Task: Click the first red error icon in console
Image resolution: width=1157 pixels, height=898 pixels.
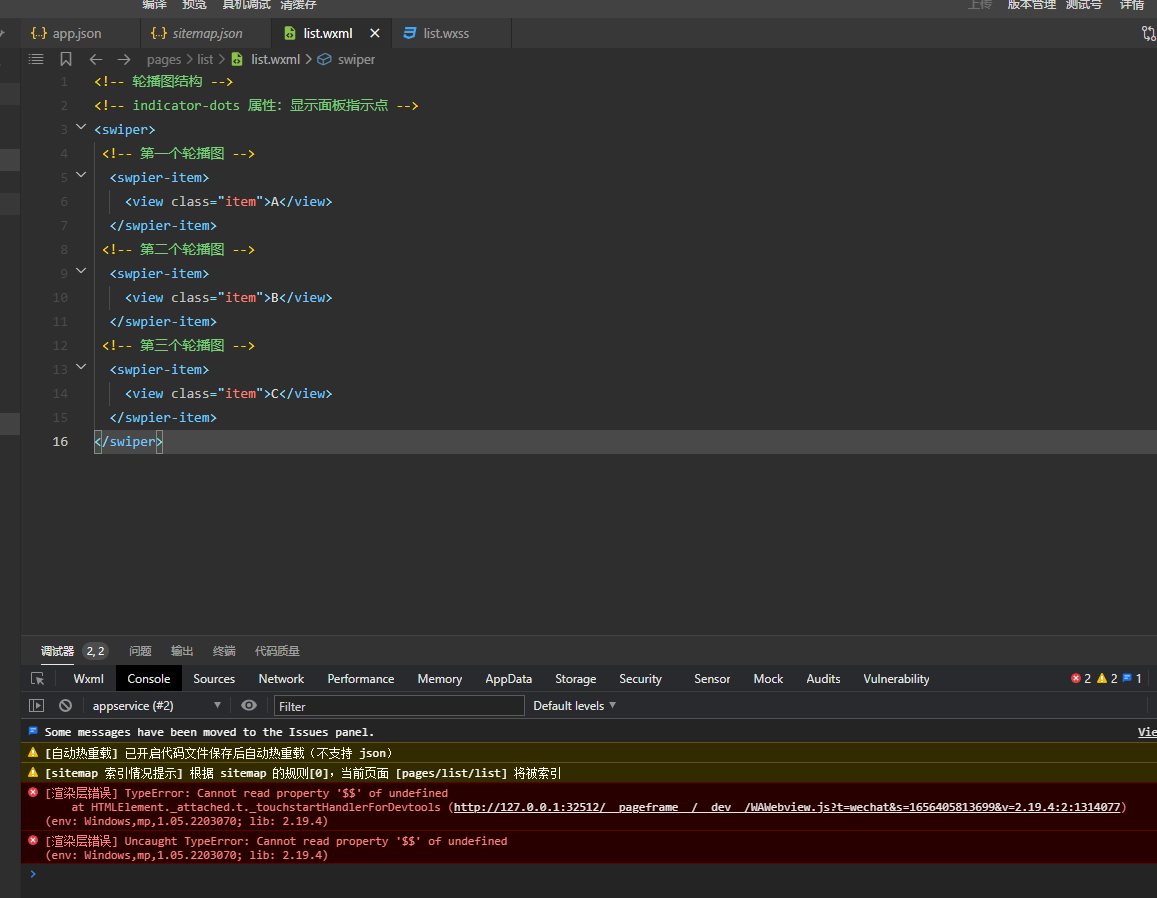Action: pyautogui.click(x=32, y=792)
